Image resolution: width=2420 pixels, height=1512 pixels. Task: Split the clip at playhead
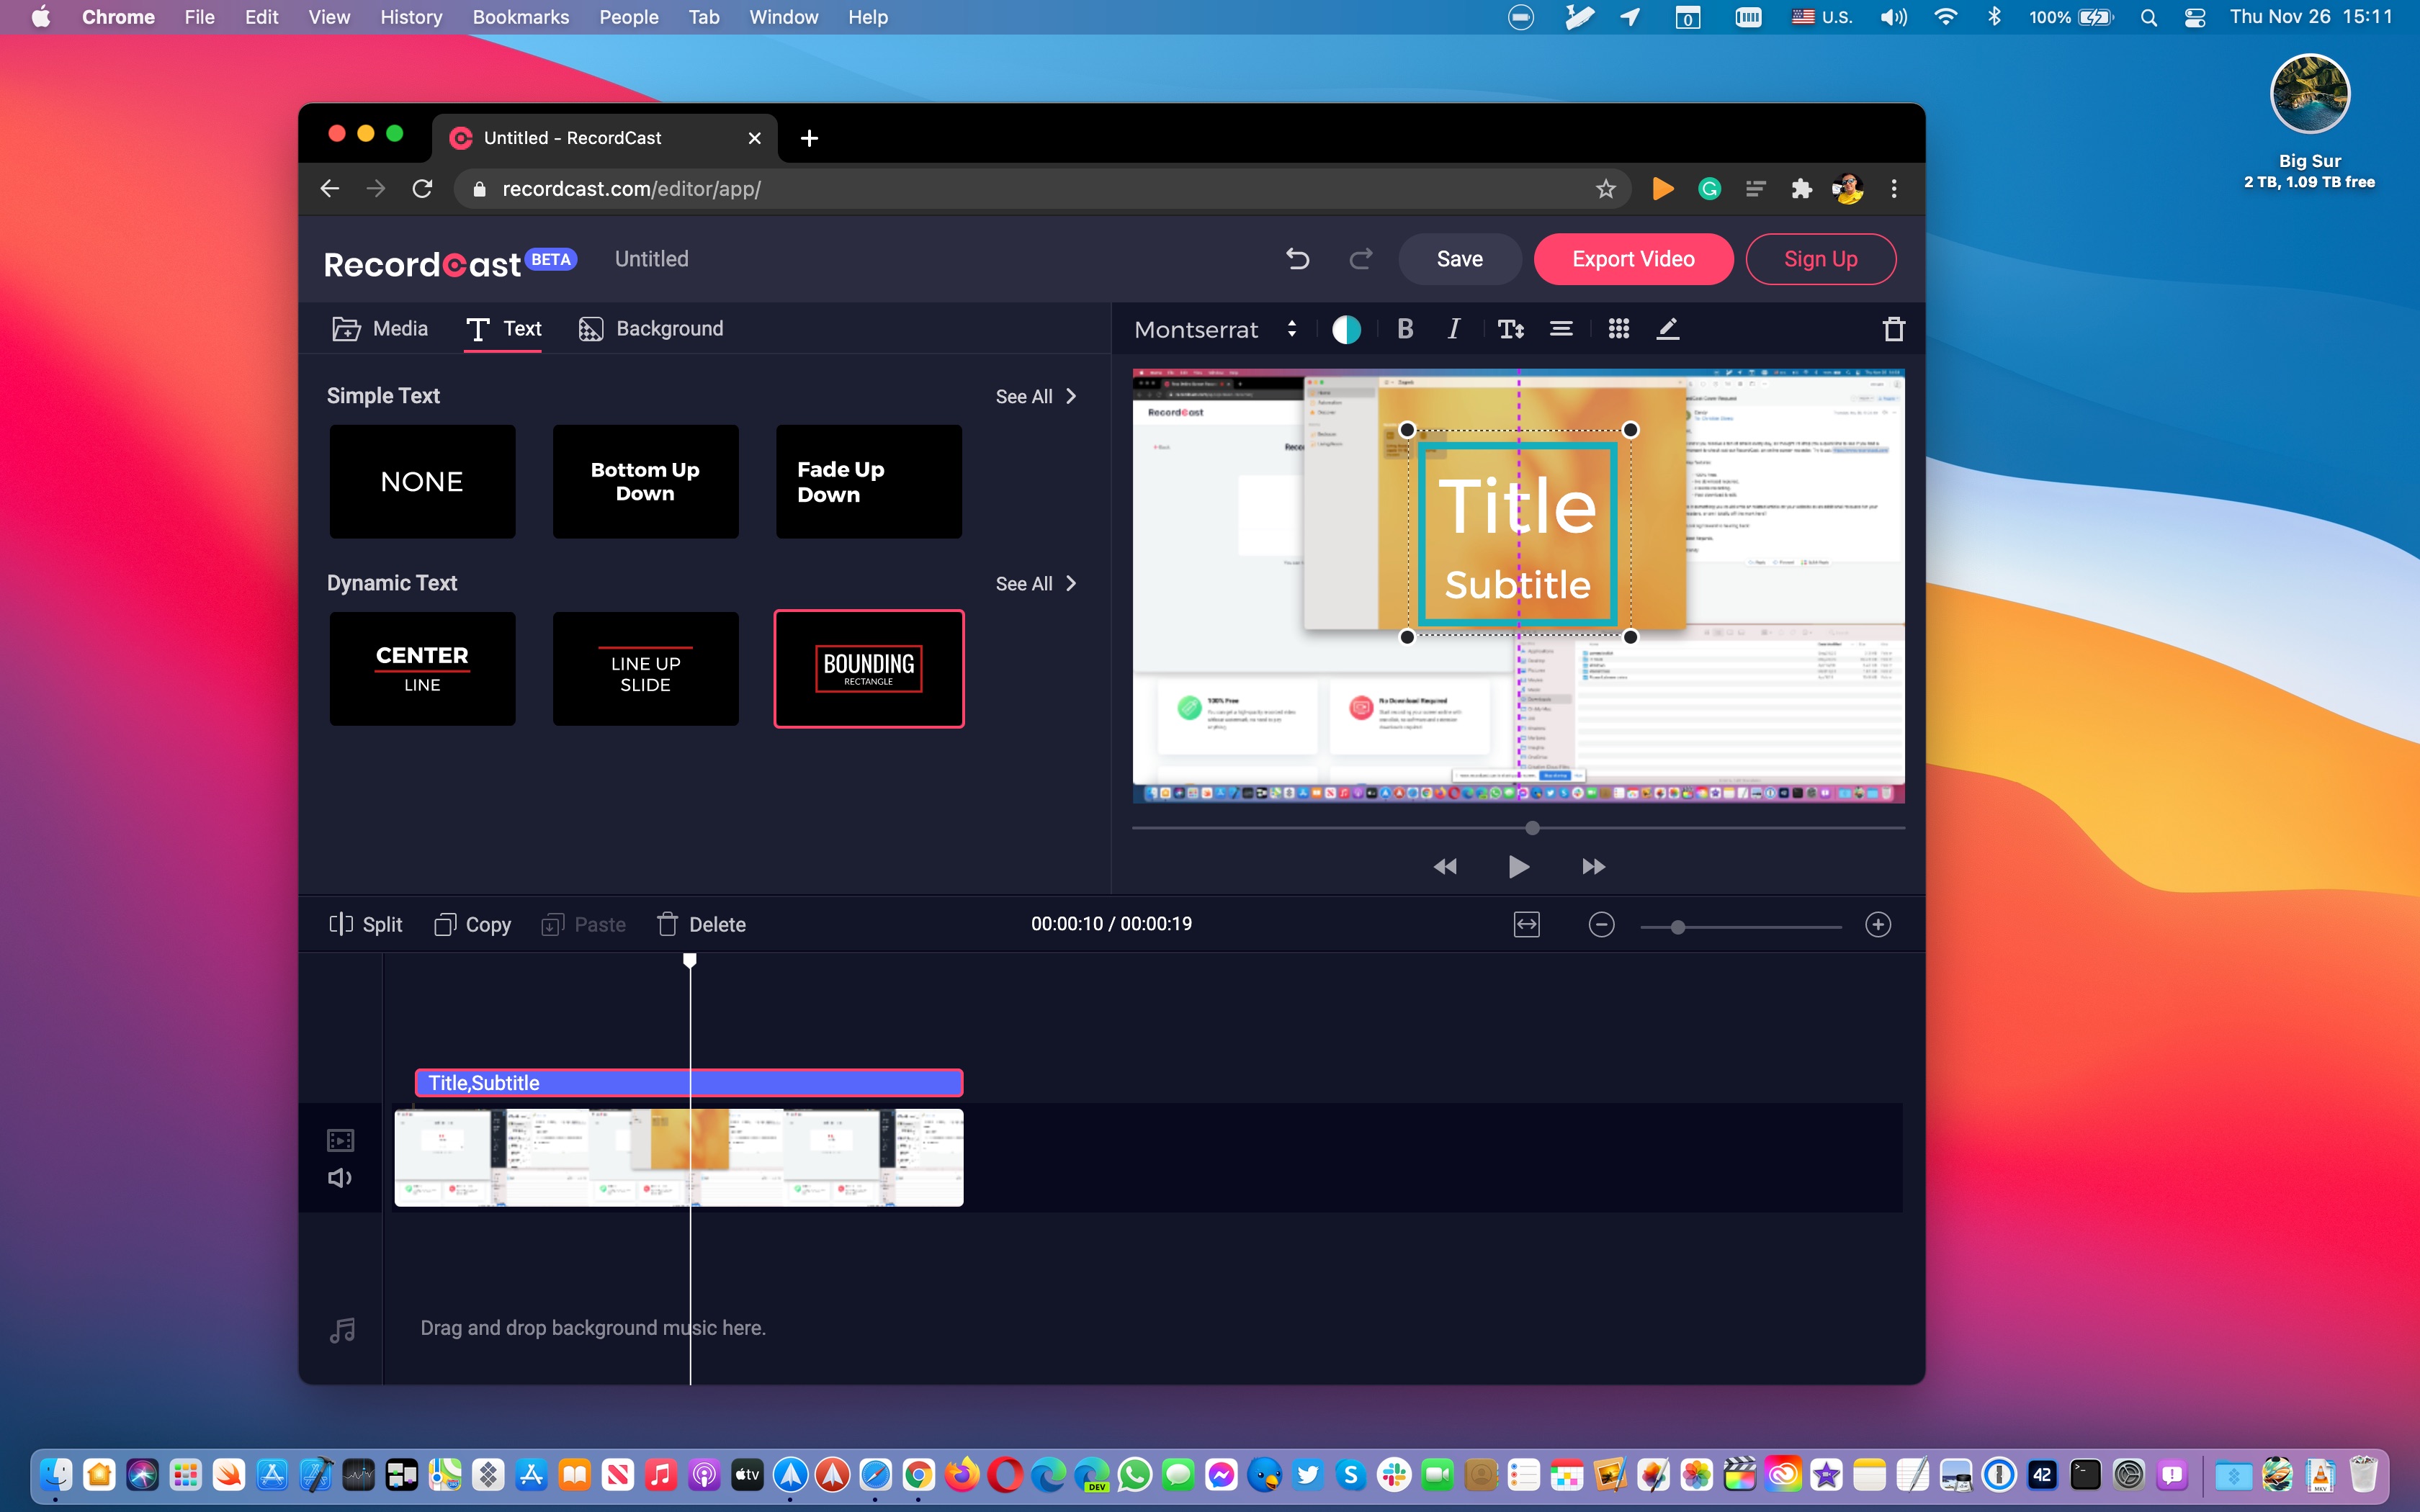[x=366, y=925]
